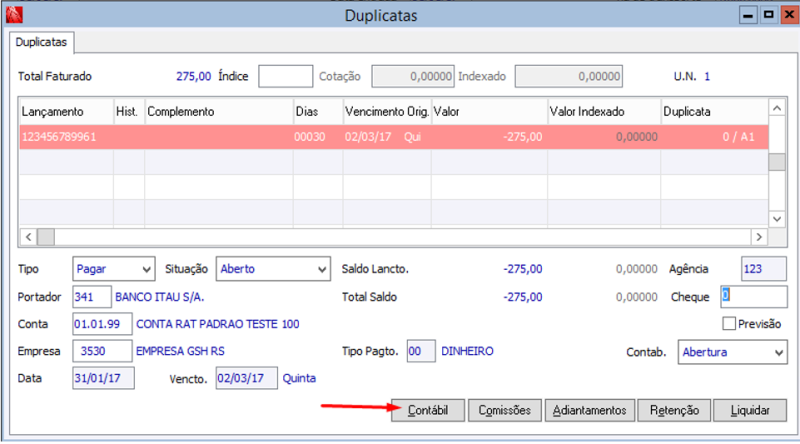Click the Índice input field
800x444 pixels.
(285, 76)
